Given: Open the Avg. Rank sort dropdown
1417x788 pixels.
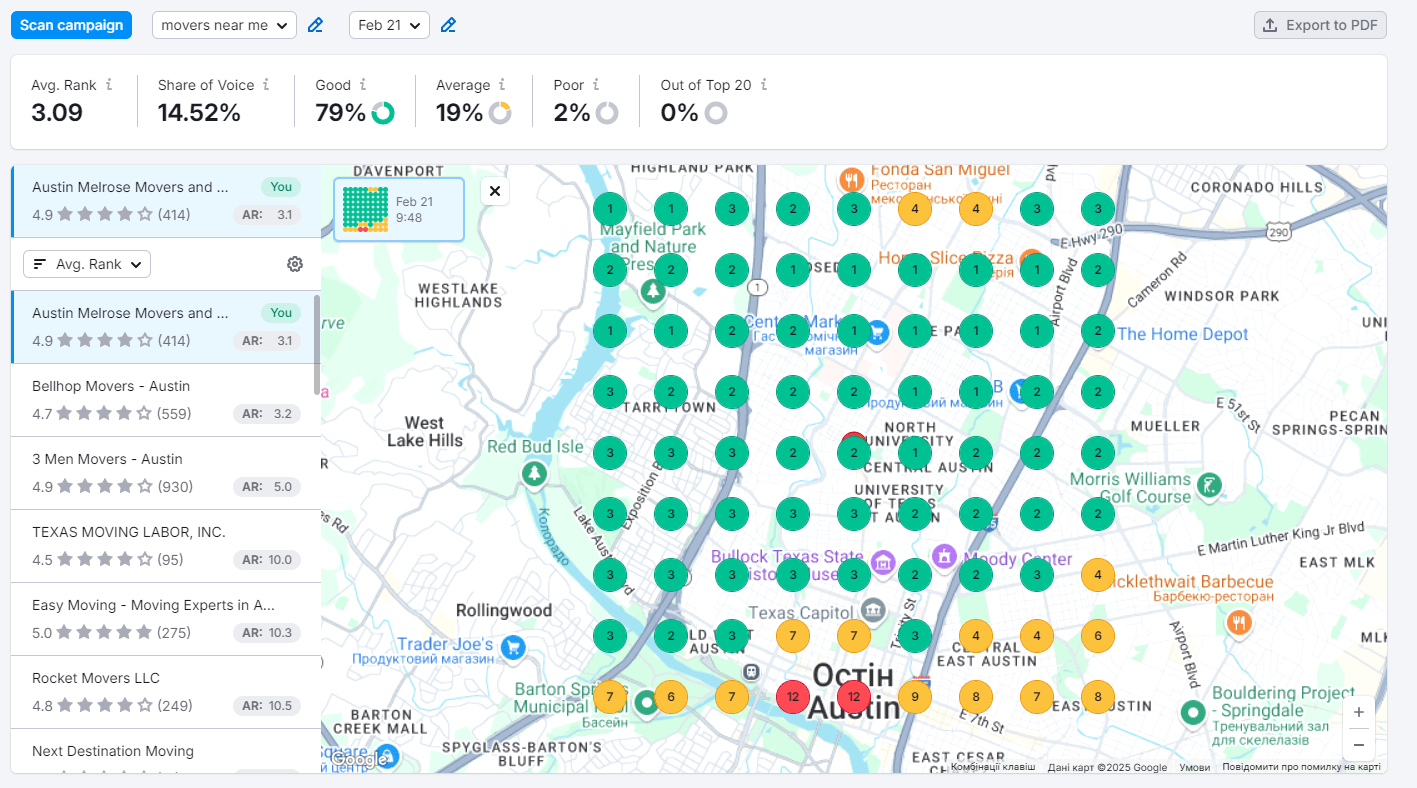Looking at the screenshot, I should pos(87,264).
